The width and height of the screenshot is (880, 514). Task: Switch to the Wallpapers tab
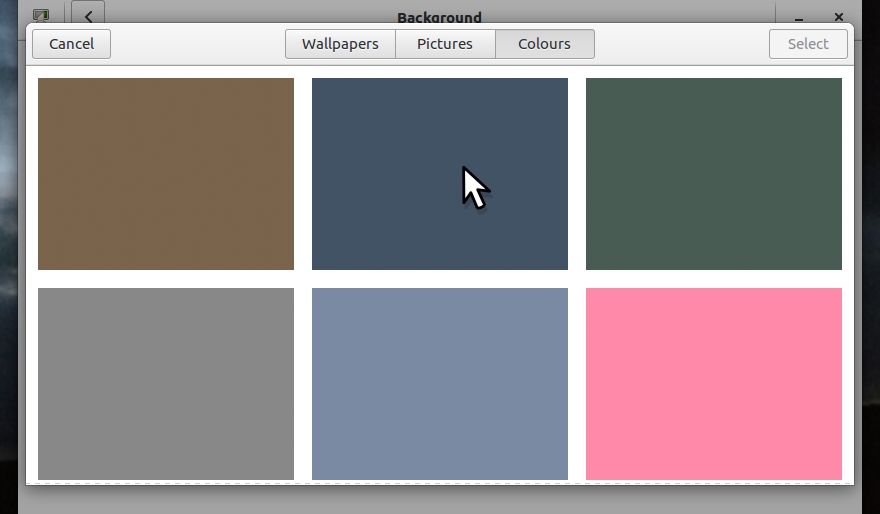tap(340, 44)
